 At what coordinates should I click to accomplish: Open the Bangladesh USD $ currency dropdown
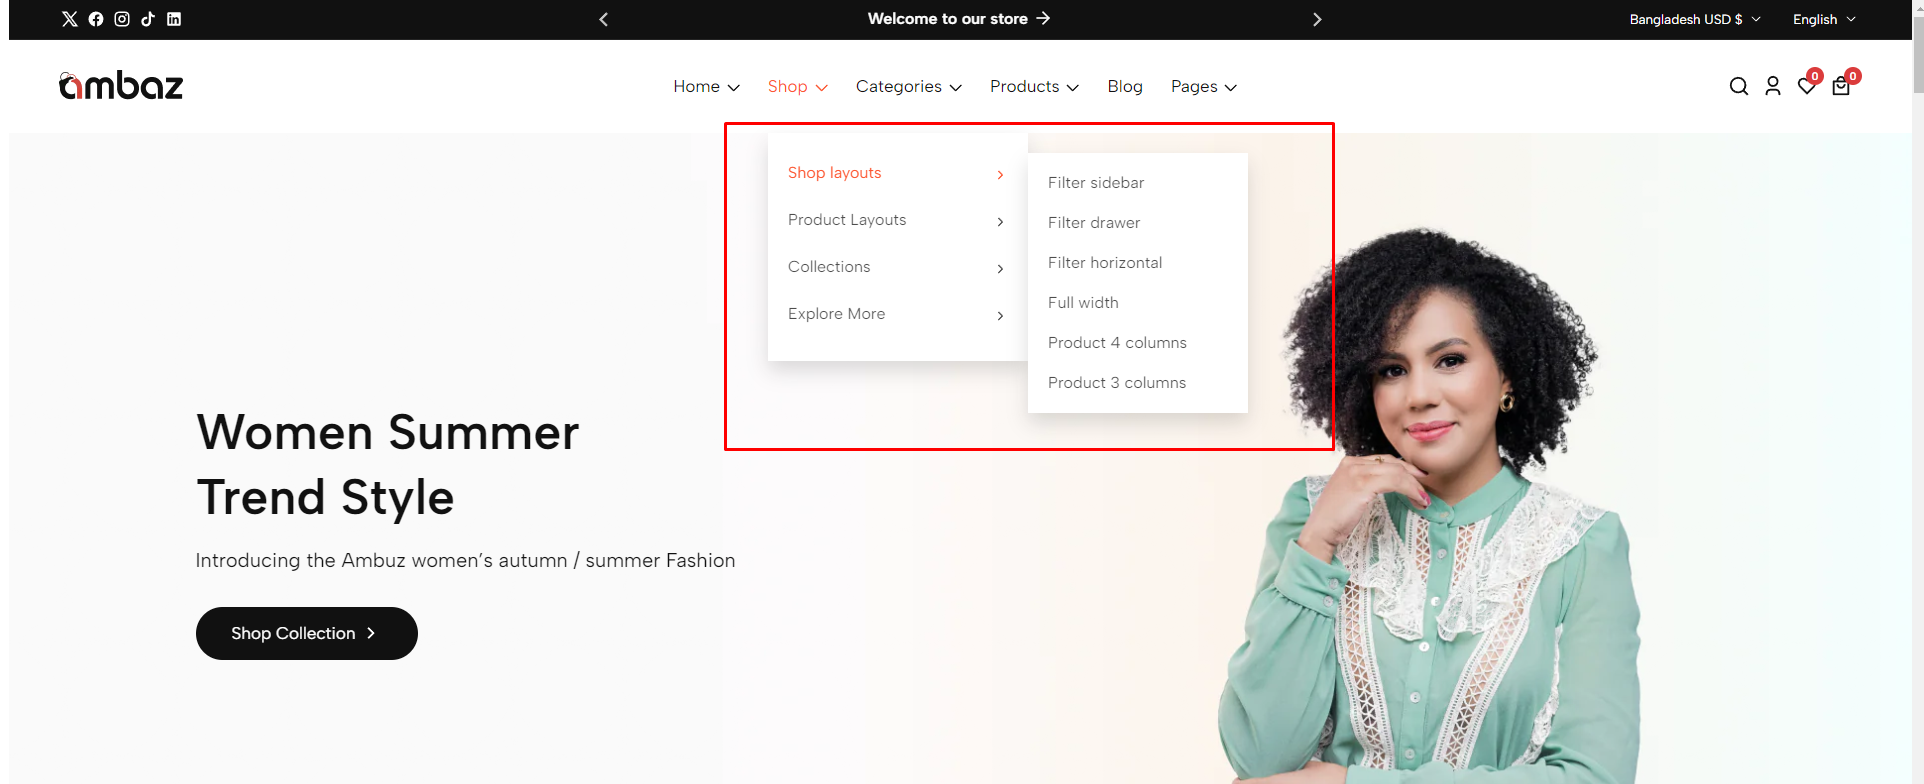point(1695,19)
